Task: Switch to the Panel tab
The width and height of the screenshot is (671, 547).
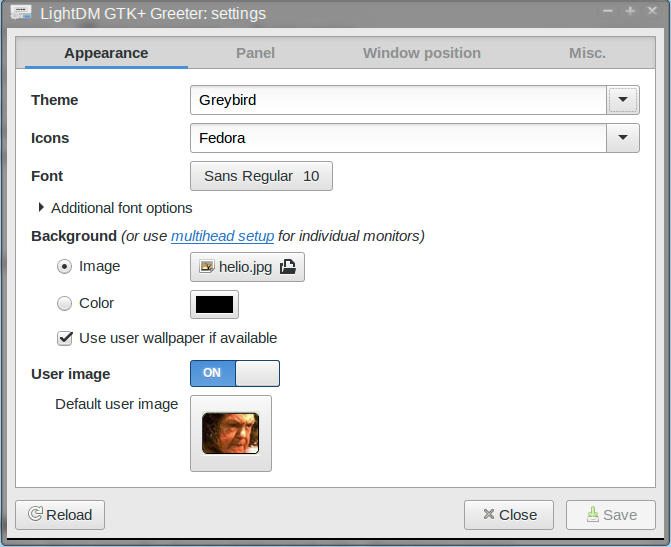Action: click(x=255, y=53)
